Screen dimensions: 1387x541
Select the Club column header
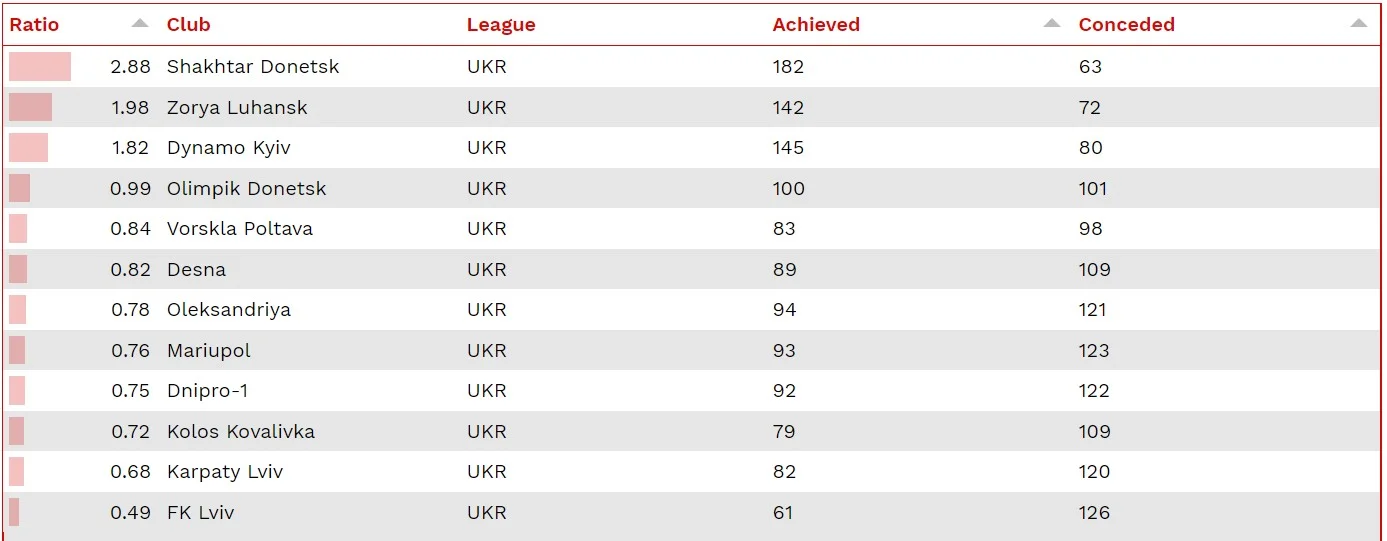[189, 25]
